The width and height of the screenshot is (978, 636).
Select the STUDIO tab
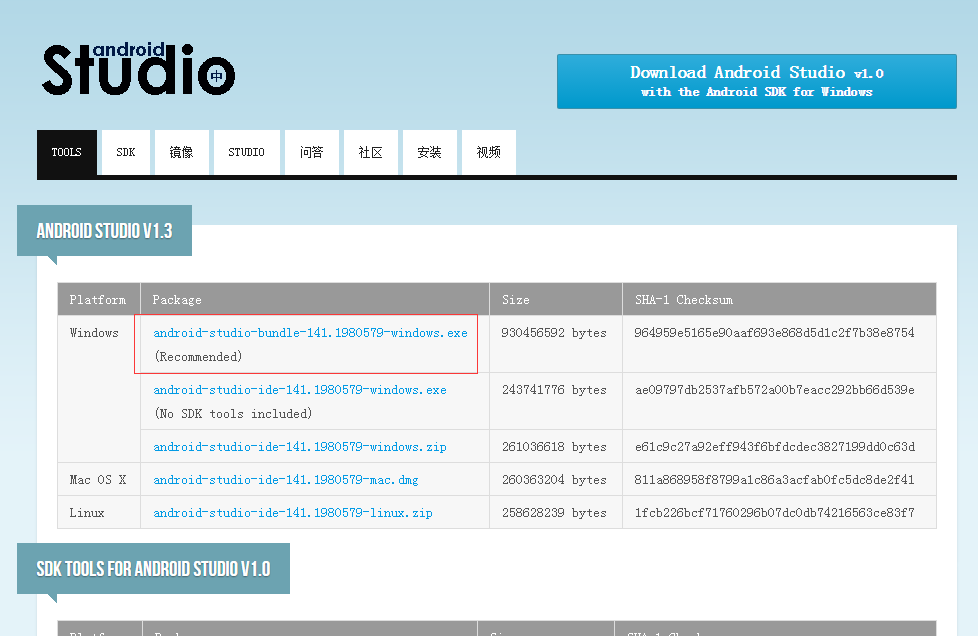[x=246, y=152]
